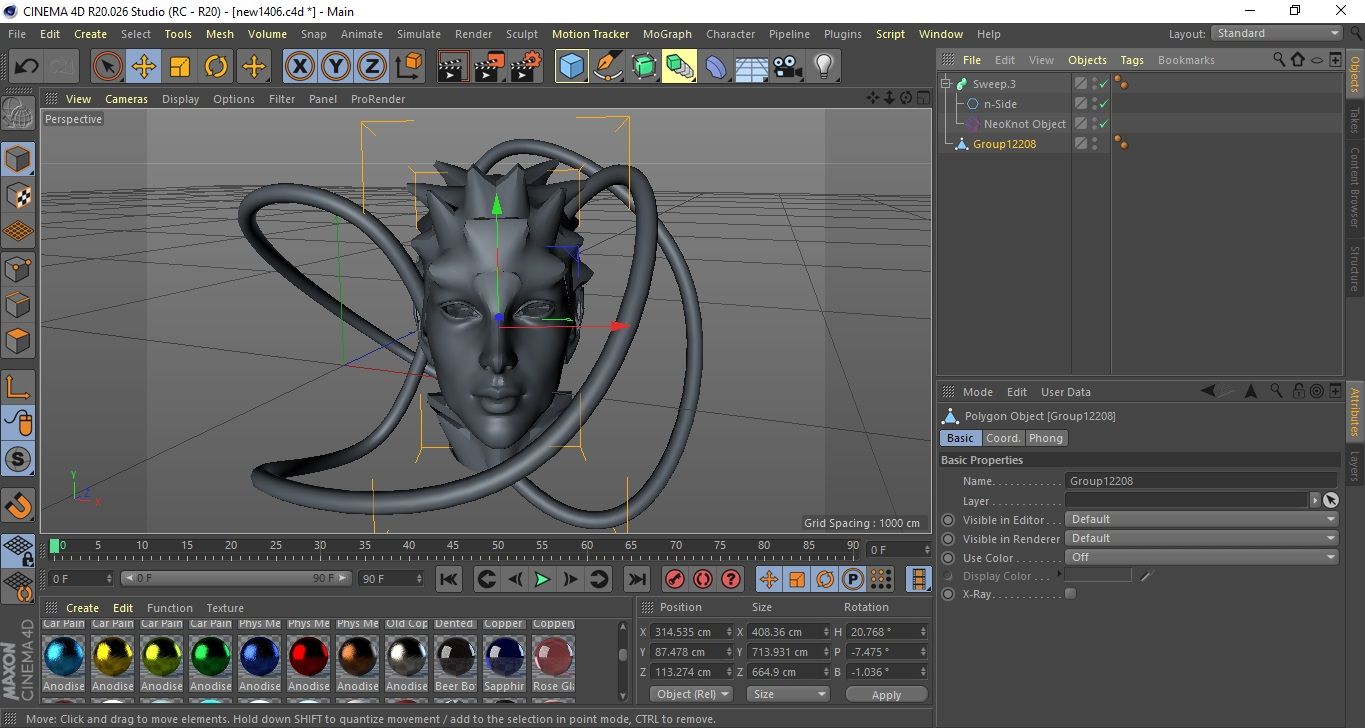
Task: Toggle Use Color animation radio dot
Action: pyautogui.click(x=948, y=558)
